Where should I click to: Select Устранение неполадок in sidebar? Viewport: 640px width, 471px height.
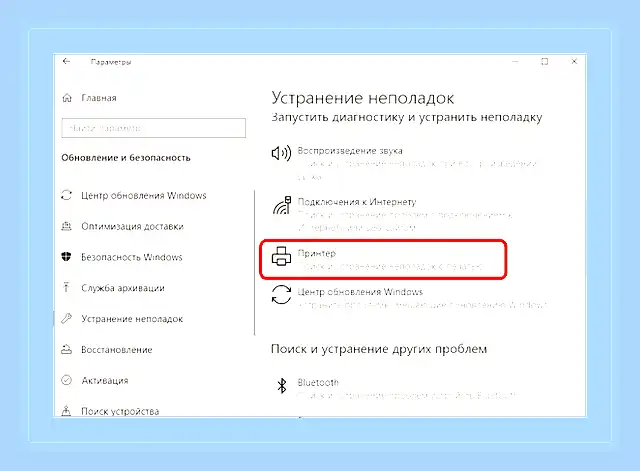tap(132, 319)
